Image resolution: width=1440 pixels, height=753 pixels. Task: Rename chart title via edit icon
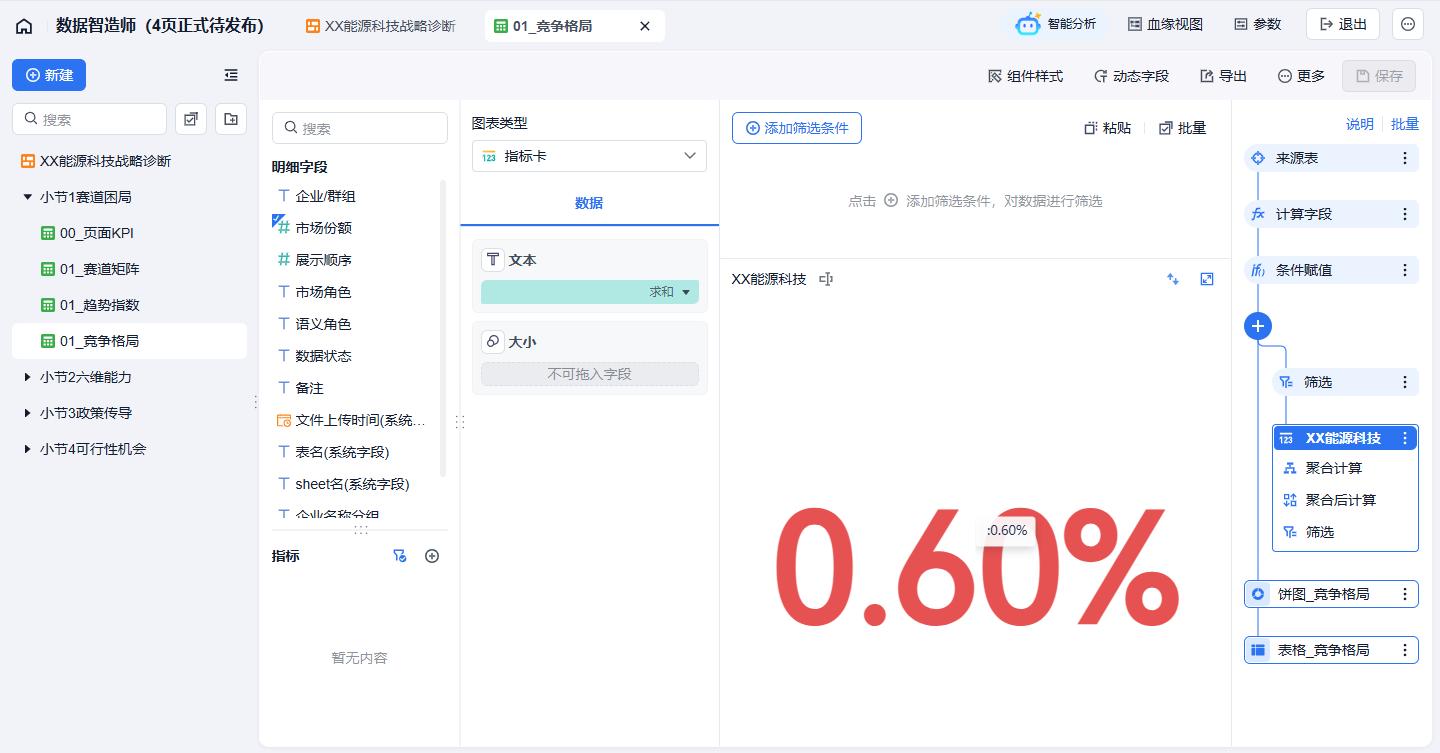826,279
